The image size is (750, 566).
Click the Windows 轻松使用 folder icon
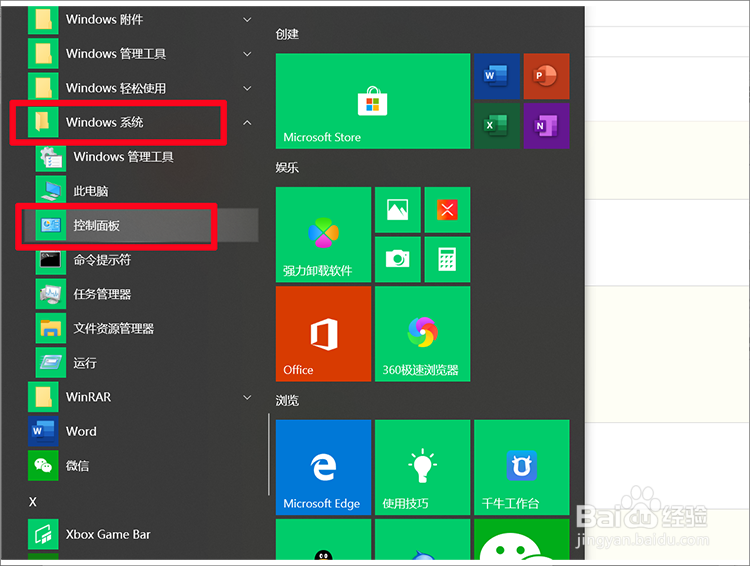43,88
